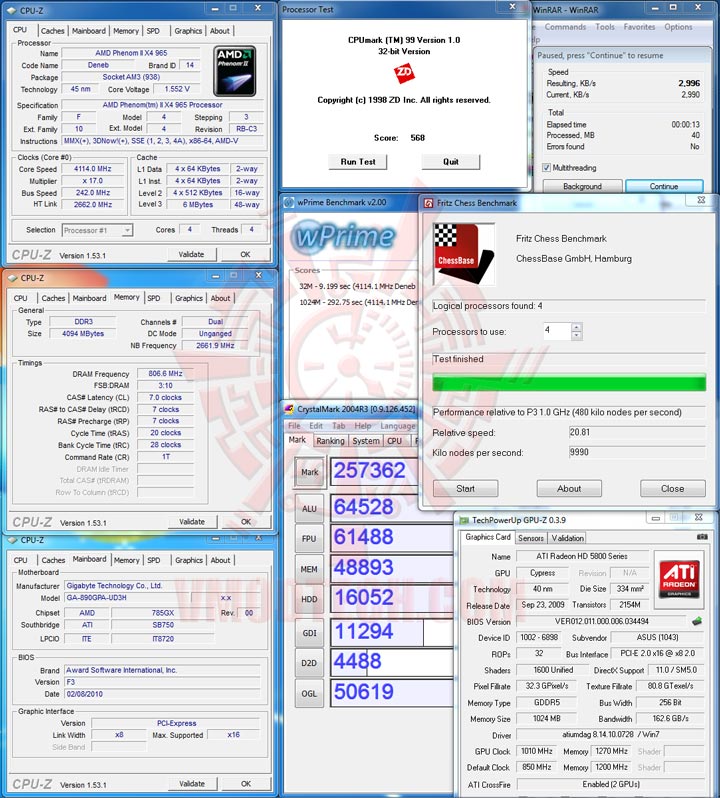Open the Commands menu in WinRAR
Viewport: 720px width, 798px height.
pos(565,27)
